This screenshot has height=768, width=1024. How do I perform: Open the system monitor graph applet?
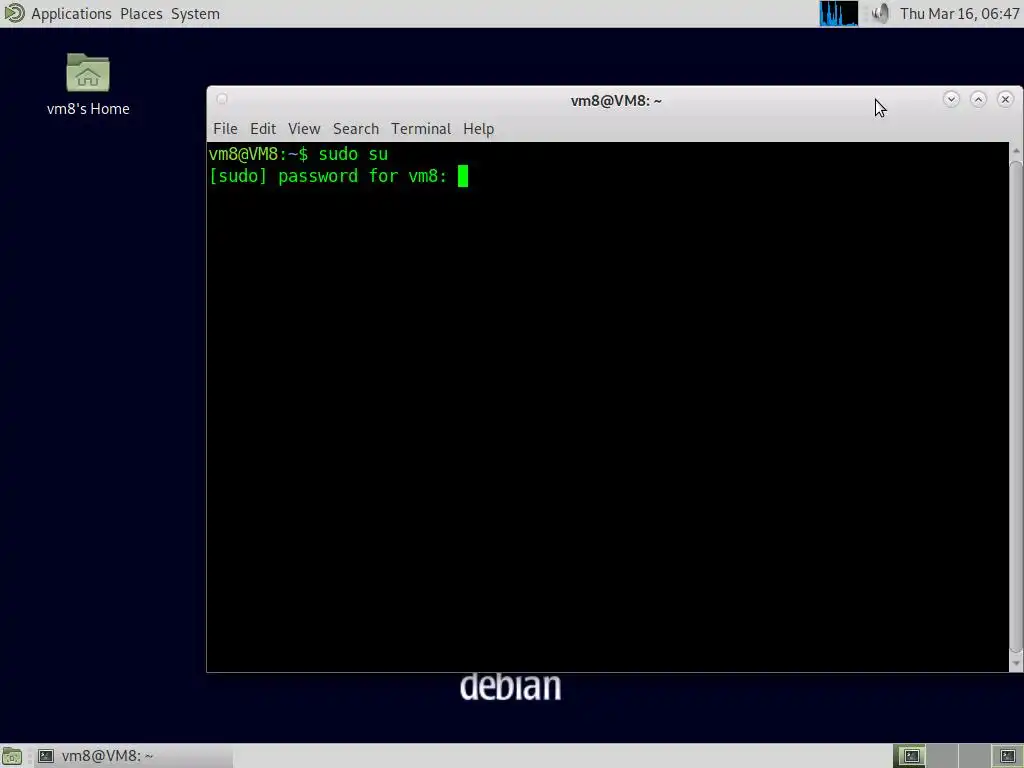coord(839,14)
